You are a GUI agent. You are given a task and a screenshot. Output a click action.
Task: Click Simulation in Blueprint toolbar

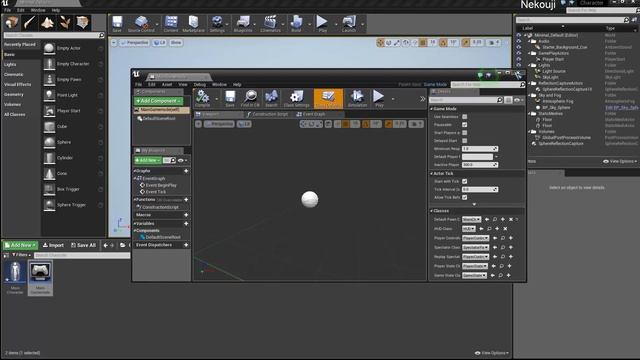[x=358, y=99]
